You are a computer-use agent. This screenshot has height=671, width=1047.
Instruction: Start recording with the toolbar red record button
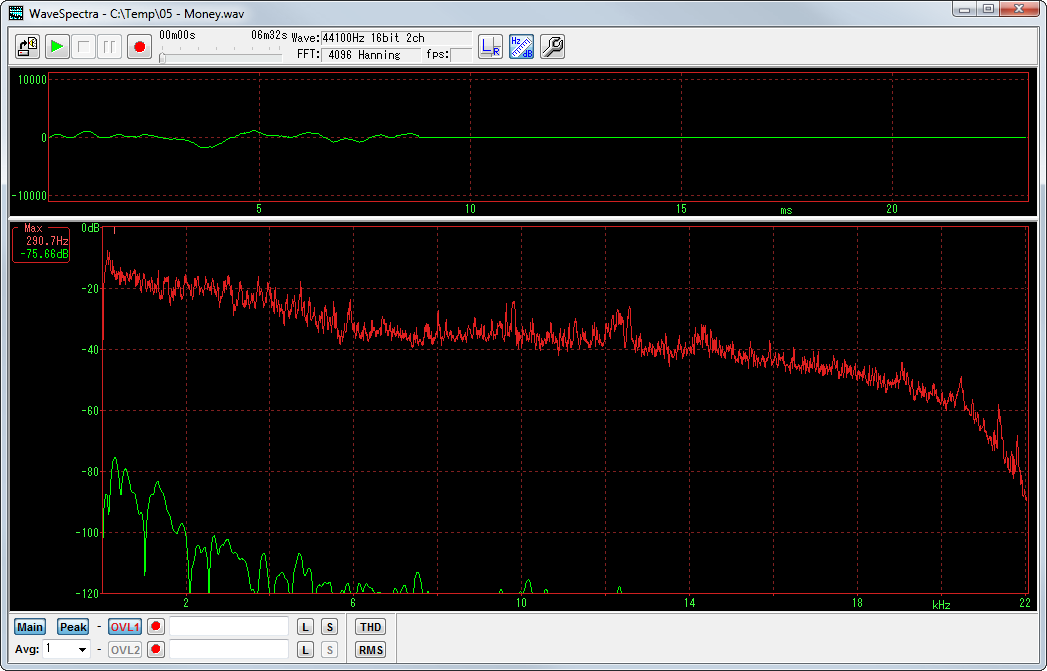point(140,47)
